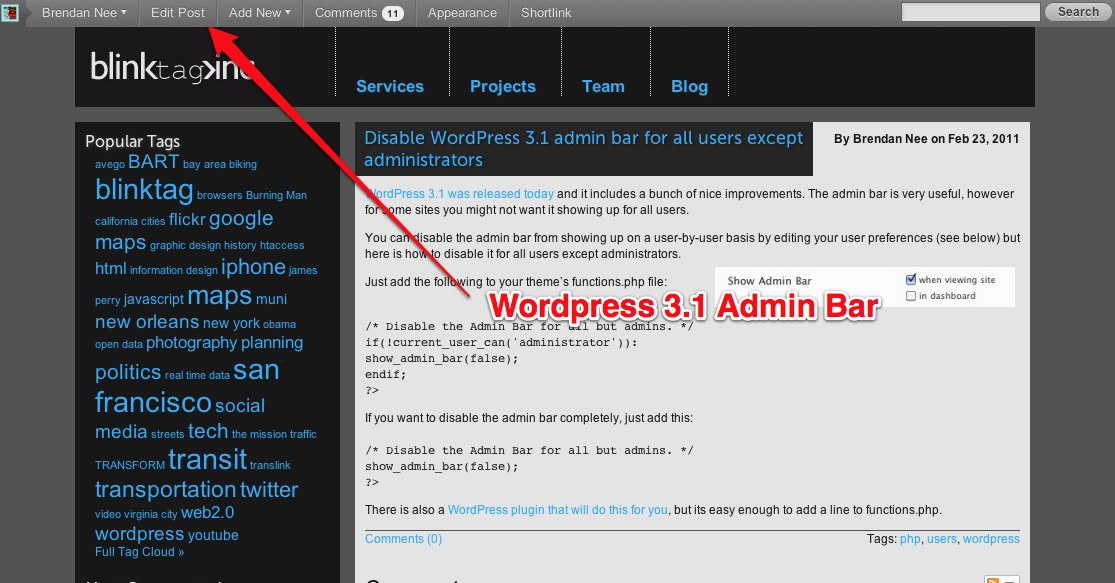Click the BART tag
1115x583 pixels.
154,161
